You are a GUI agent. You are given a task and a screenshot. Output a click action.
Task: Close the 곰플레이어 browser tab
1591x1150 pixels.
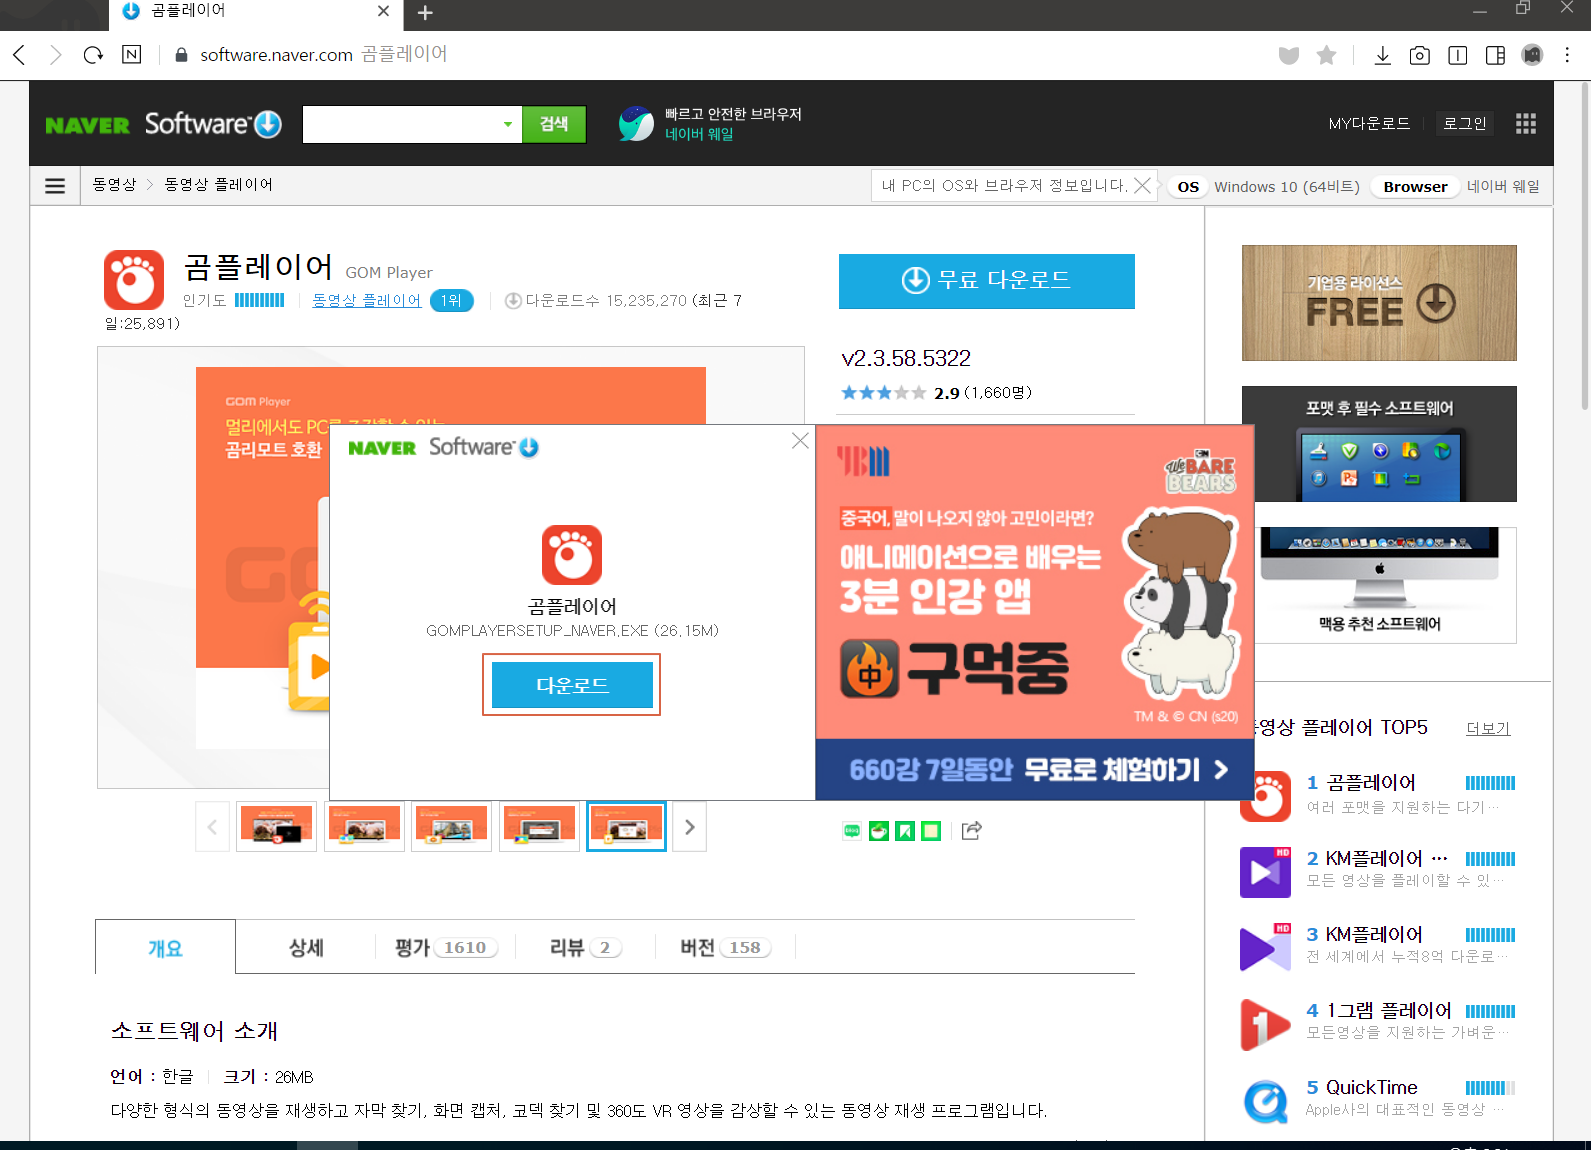click(x=383, y=11)
